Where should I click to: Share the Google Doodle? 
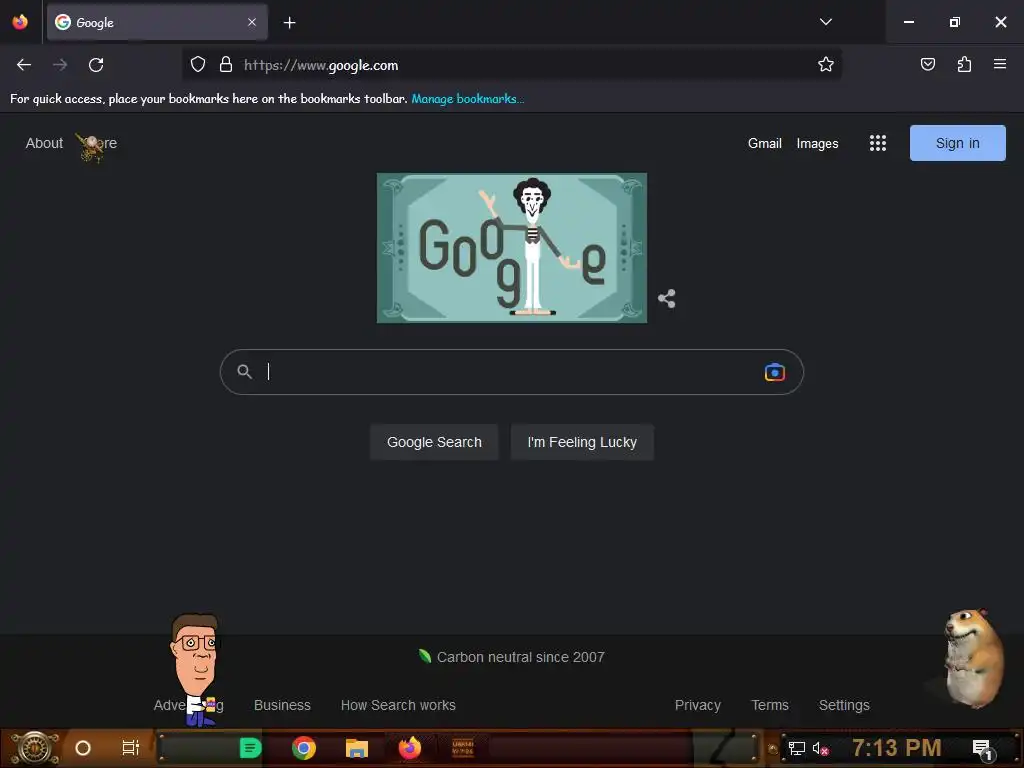click(667, 298)
